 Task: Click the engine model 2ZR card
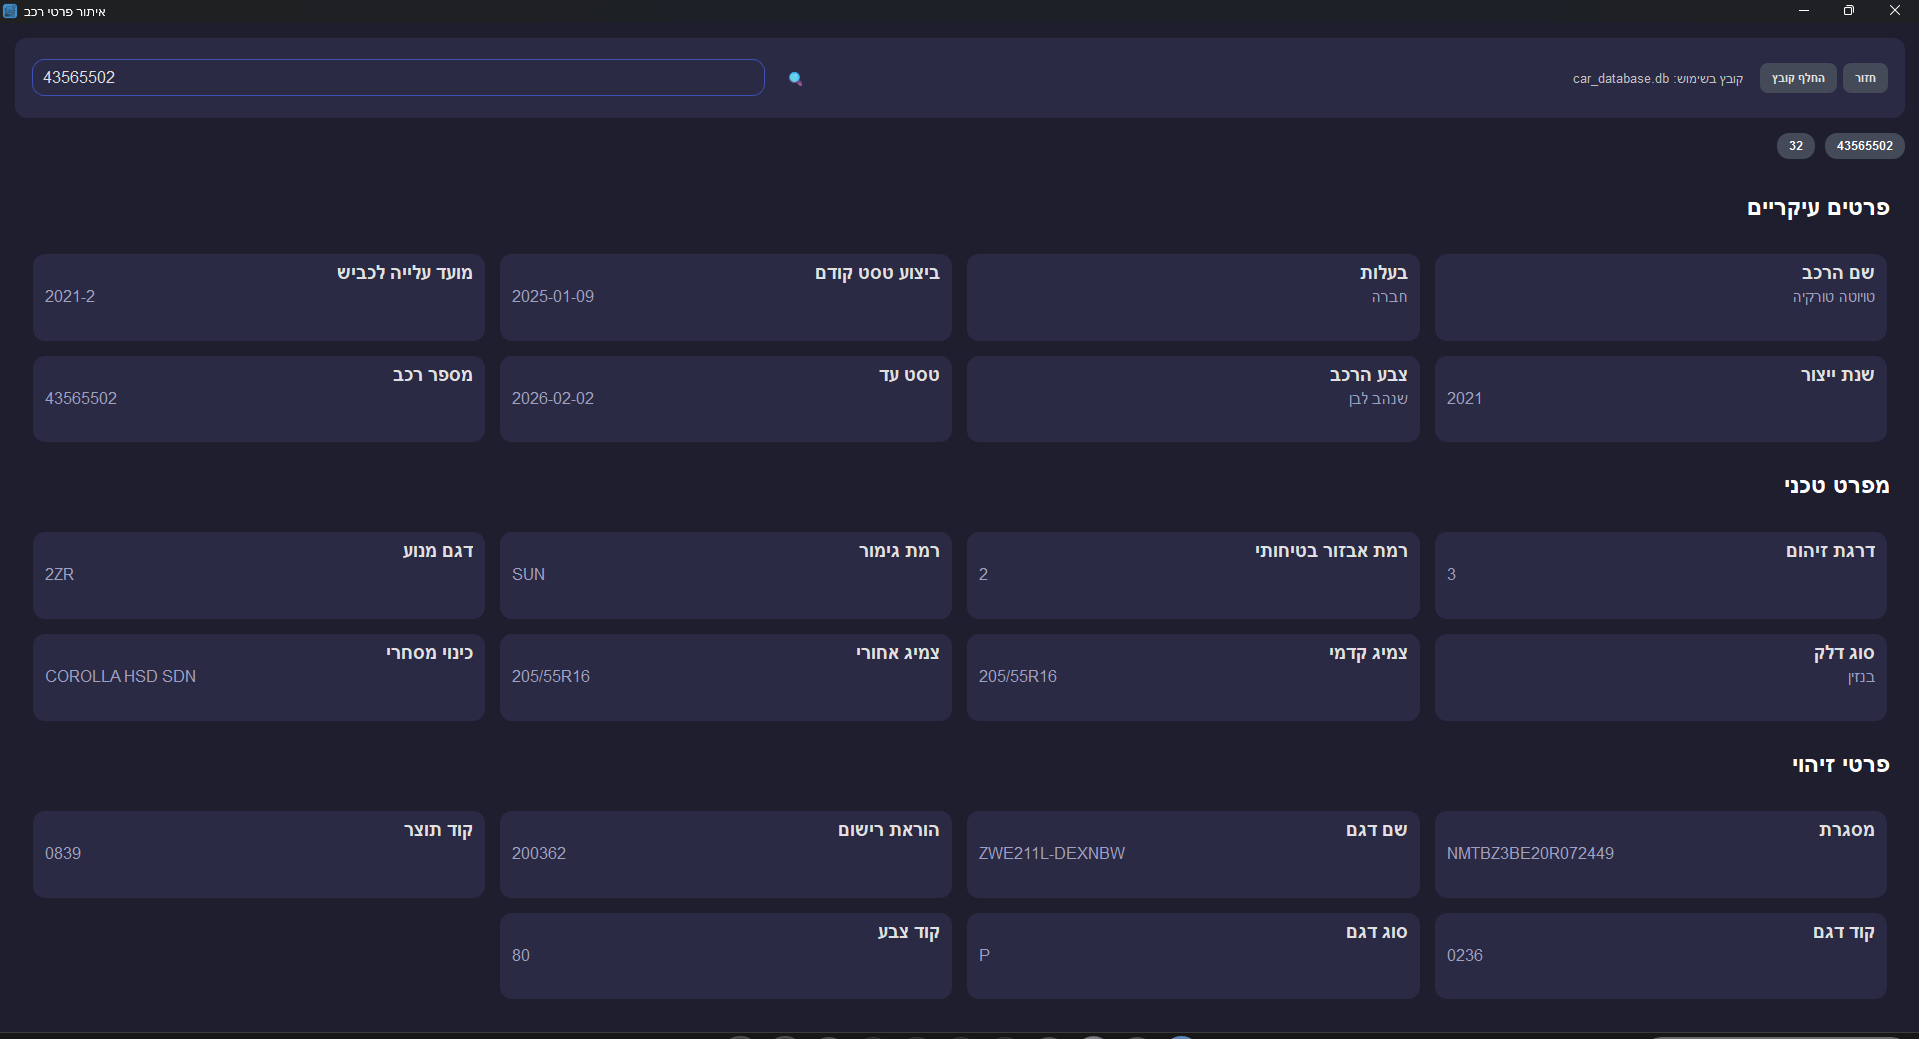(258, 574)
